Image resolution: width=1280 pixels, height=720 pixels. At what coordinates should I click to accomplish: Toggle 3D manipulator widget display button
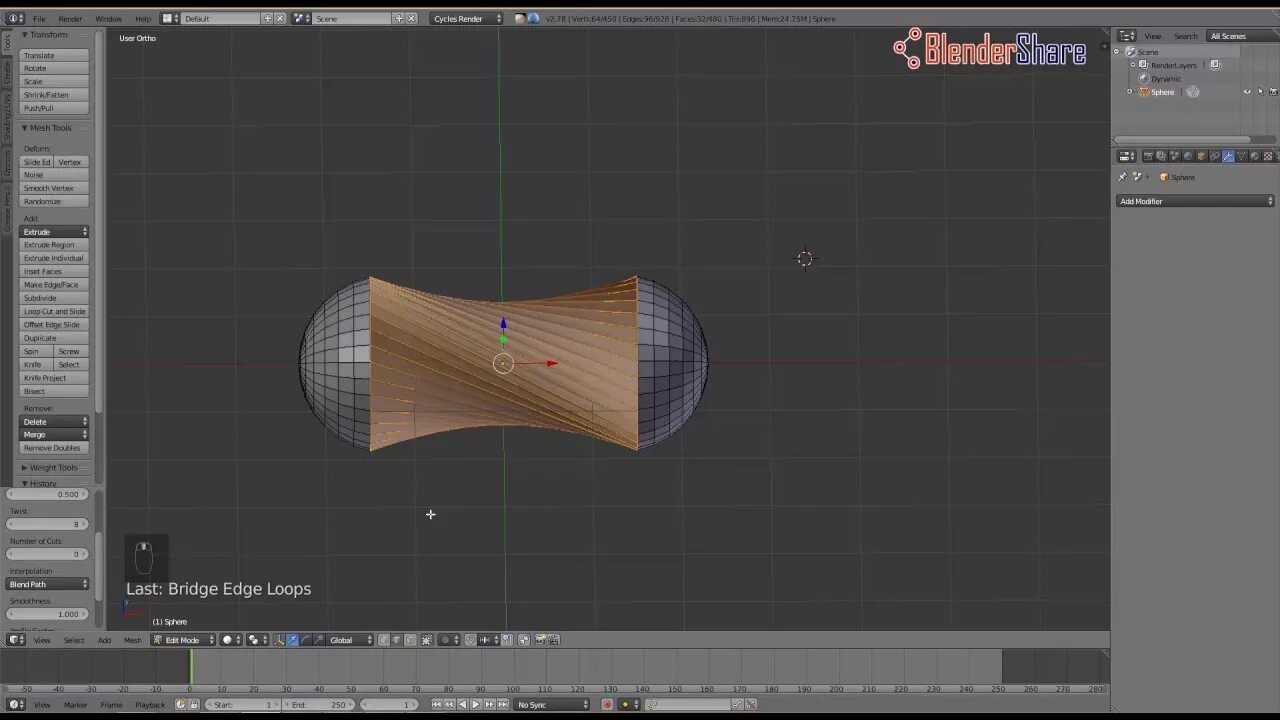(x=278, y=640)
